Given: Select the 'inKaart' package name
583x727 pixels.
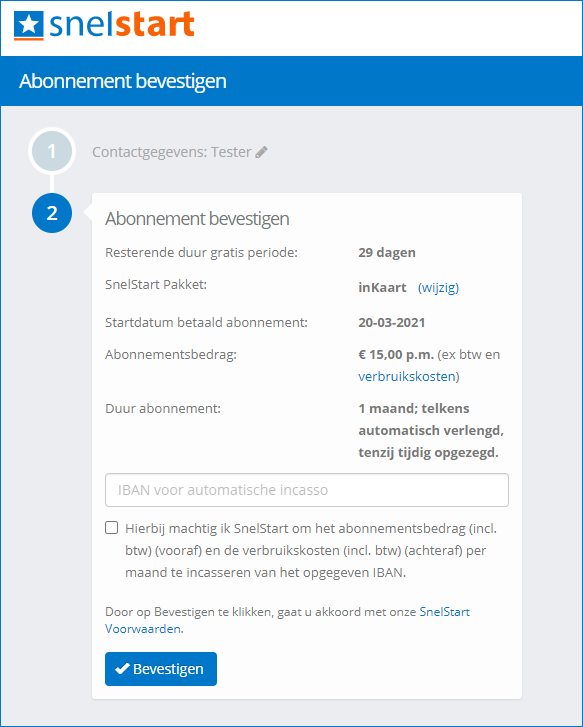Looking at the screenshot, I should (382, 287).
